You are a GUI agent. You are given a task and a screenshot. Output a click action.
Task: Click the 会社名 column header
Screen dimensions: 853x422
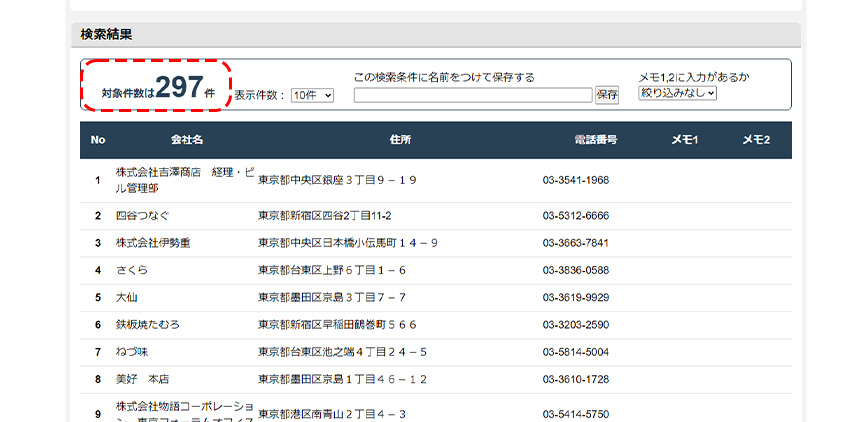point(187,140)
